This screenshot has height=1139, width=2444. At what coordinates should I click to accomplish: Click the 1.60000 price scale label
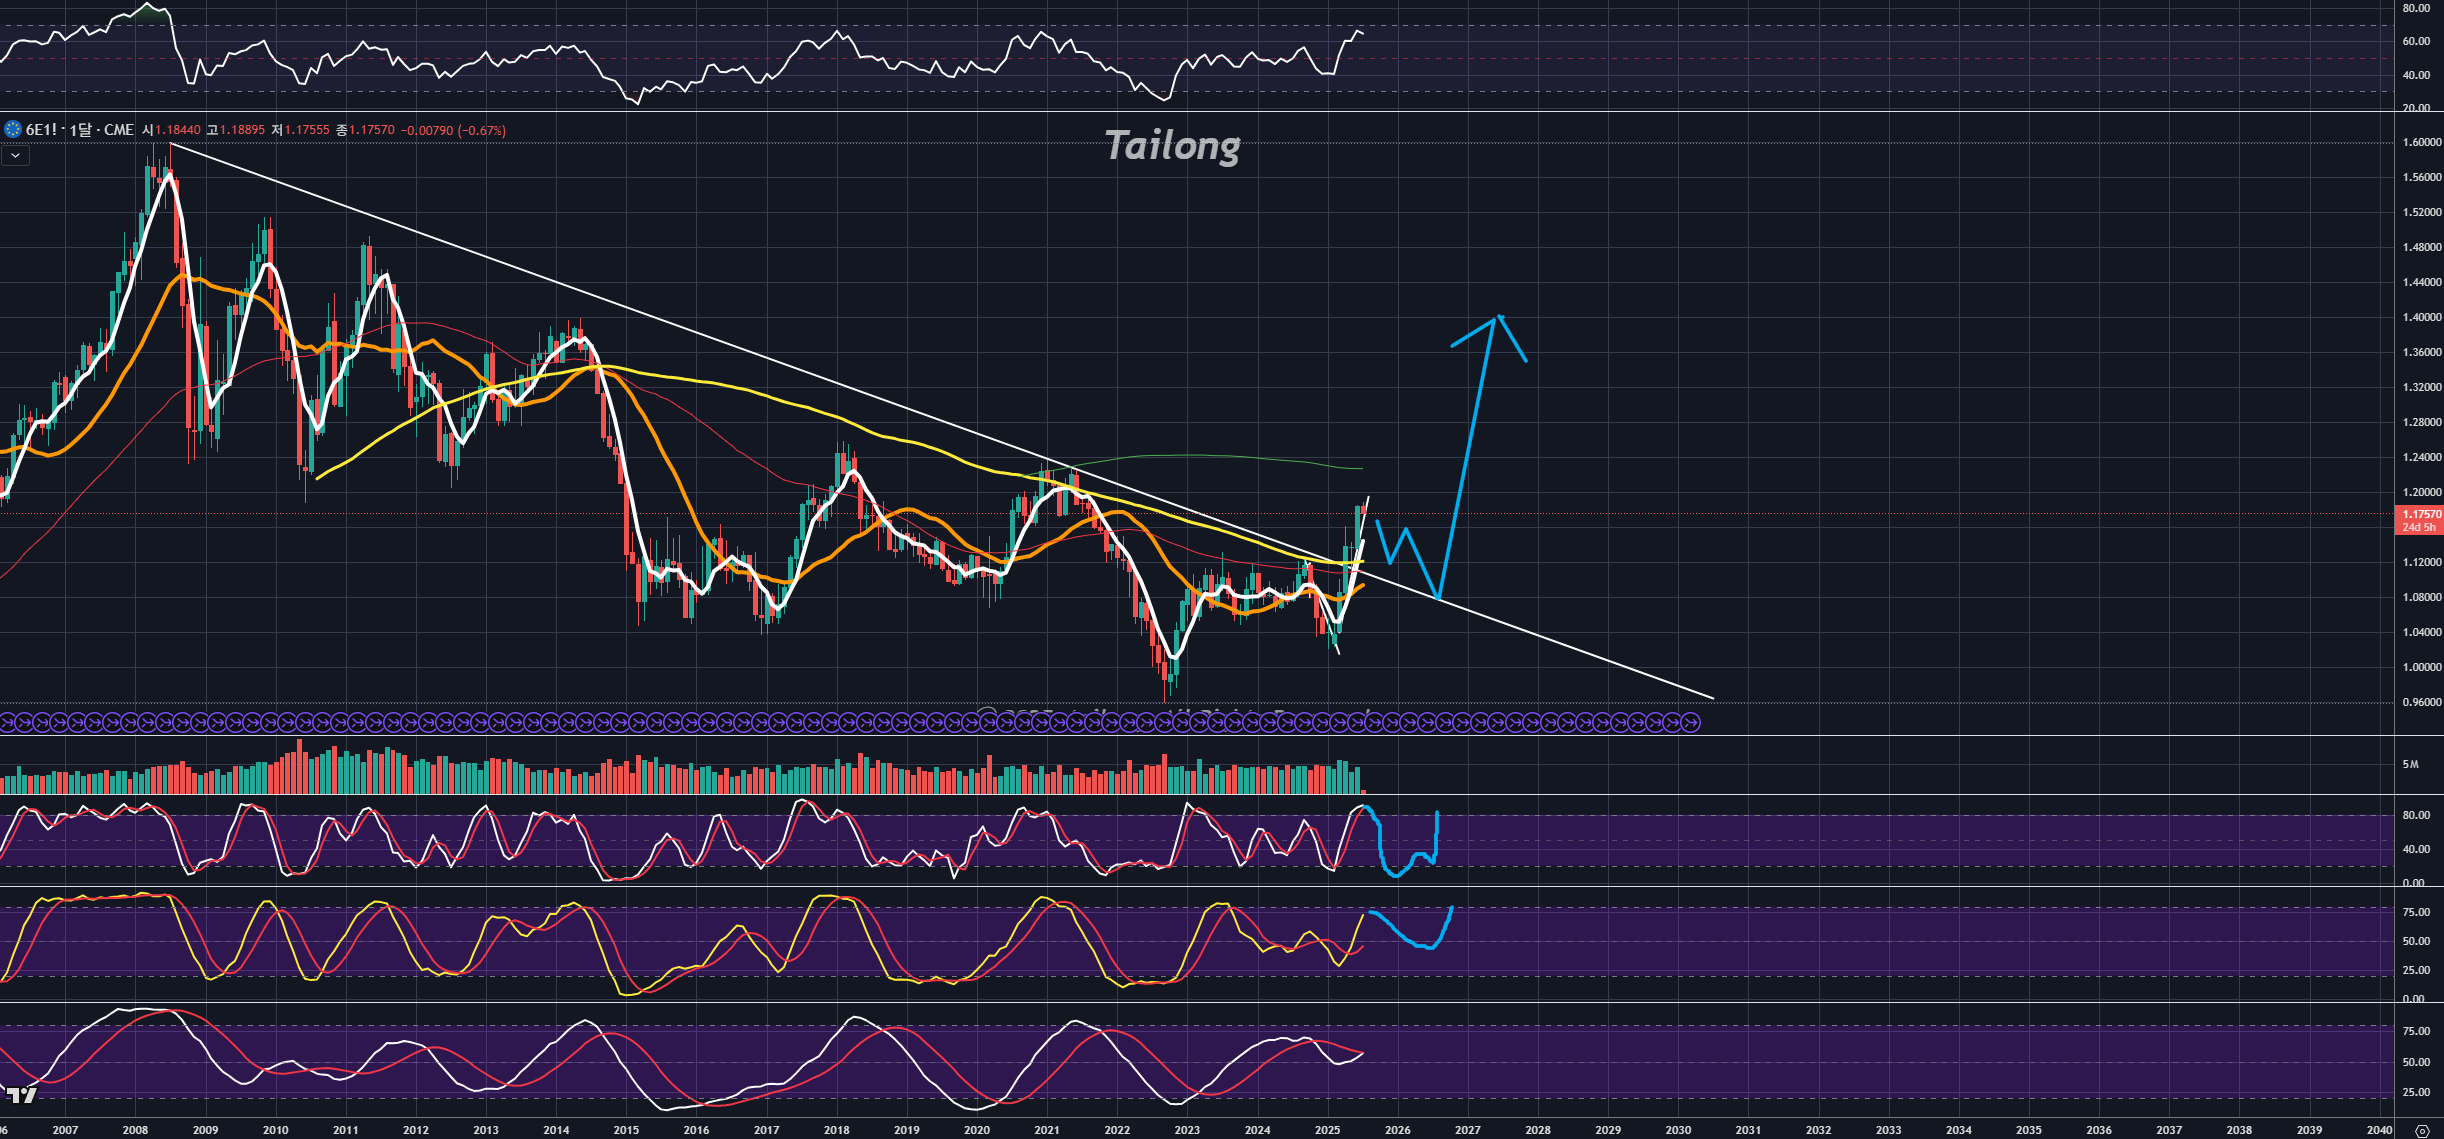pyautogui.click(x=2421, y=142)
